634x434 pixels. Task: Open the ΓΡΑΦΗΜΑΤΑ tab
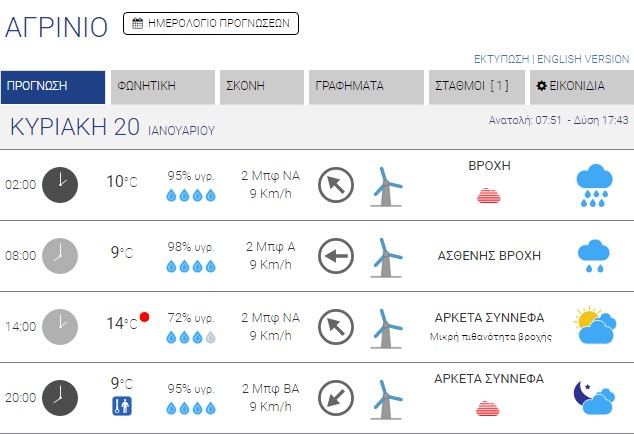tap(366, 87)
